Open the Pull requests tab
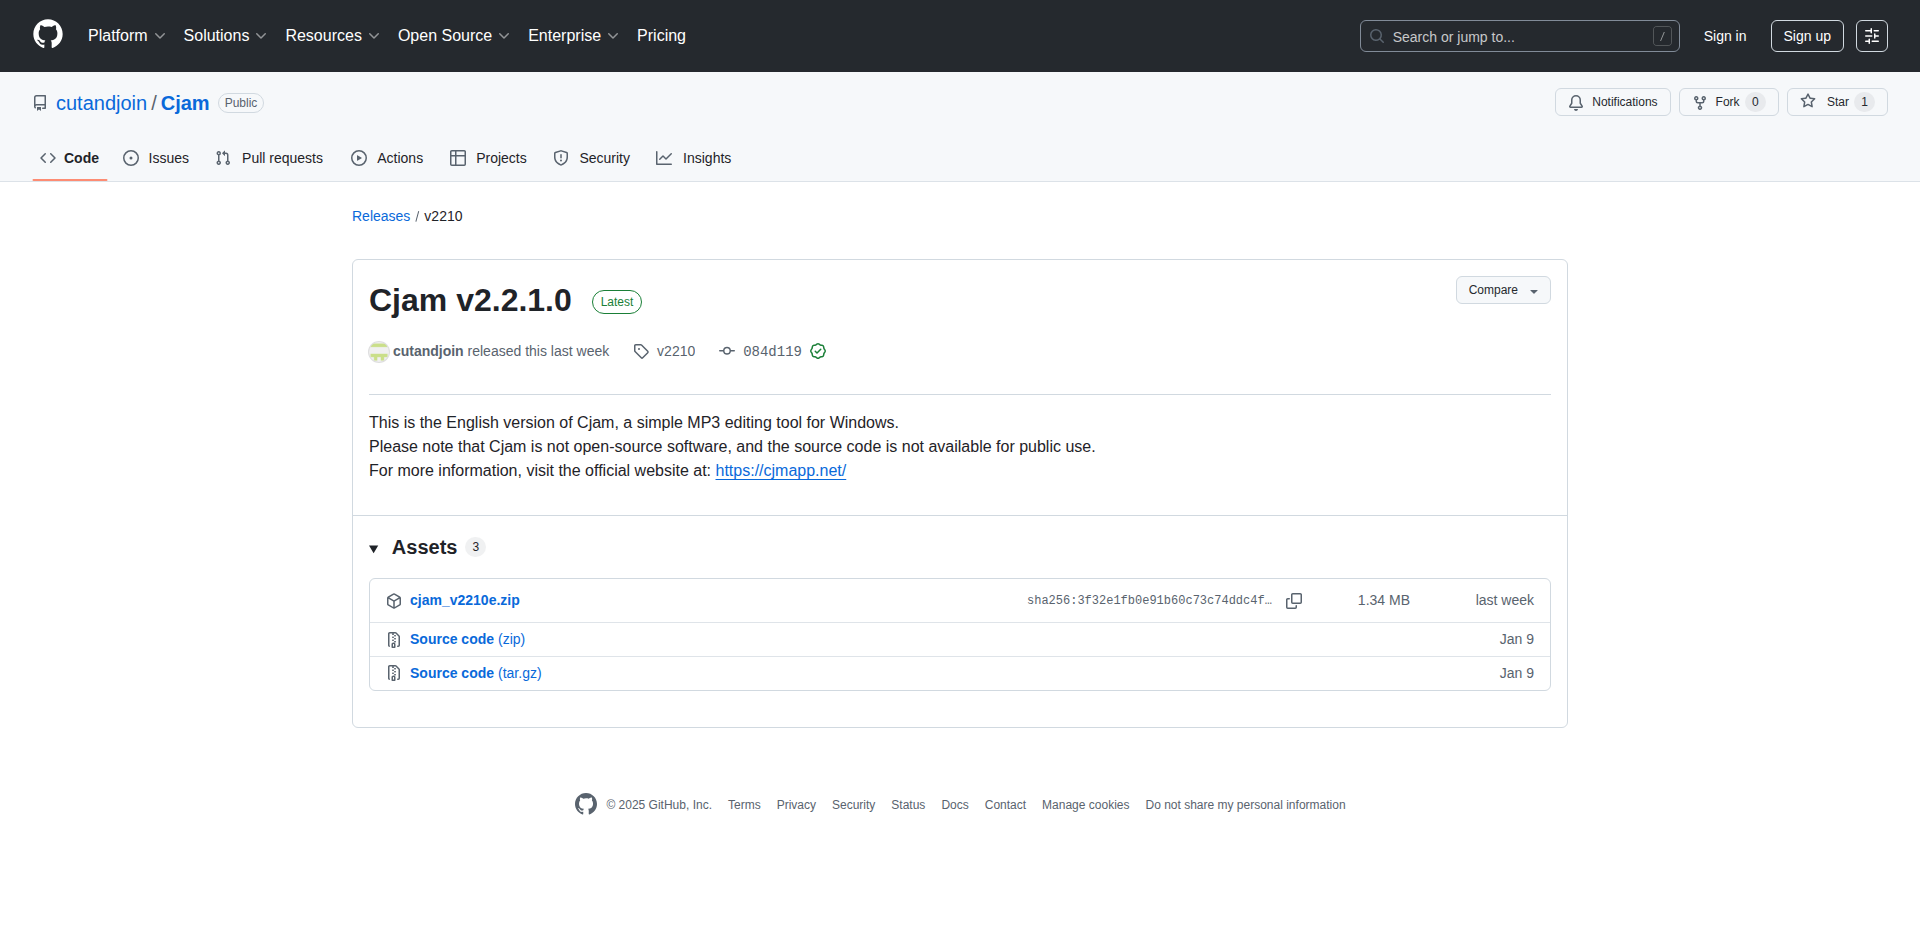1920x941 pixels. (269, 158)
